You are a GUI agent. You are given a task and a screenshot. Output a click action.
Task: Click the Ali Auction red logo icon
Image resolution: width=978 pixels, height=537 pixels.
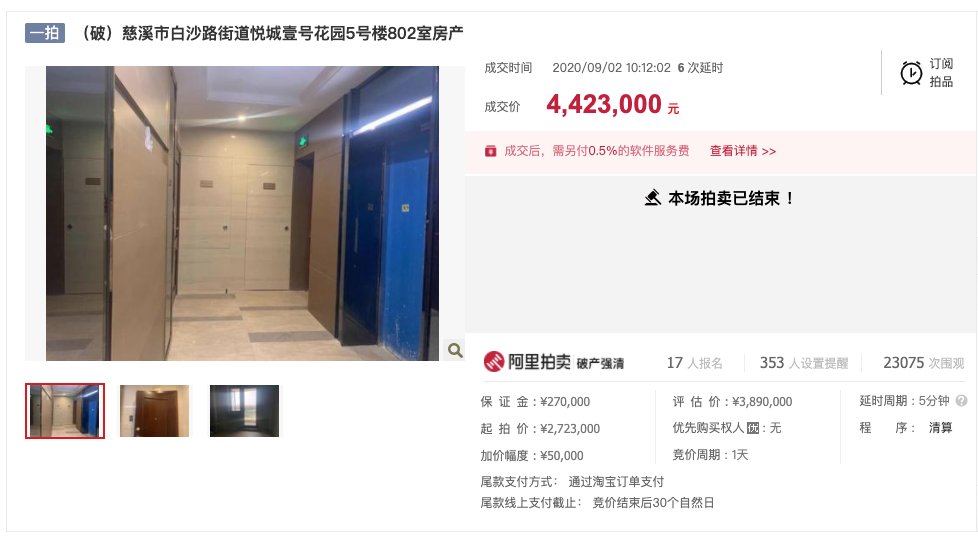(x=494, y=362)
